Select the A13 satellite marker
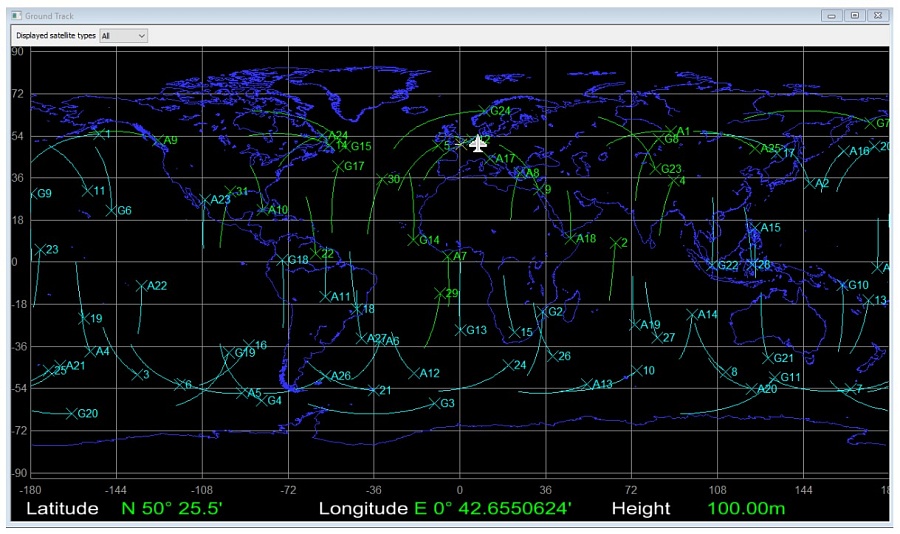The height and width of the screenshot is (534, 900). click(586, 385)
